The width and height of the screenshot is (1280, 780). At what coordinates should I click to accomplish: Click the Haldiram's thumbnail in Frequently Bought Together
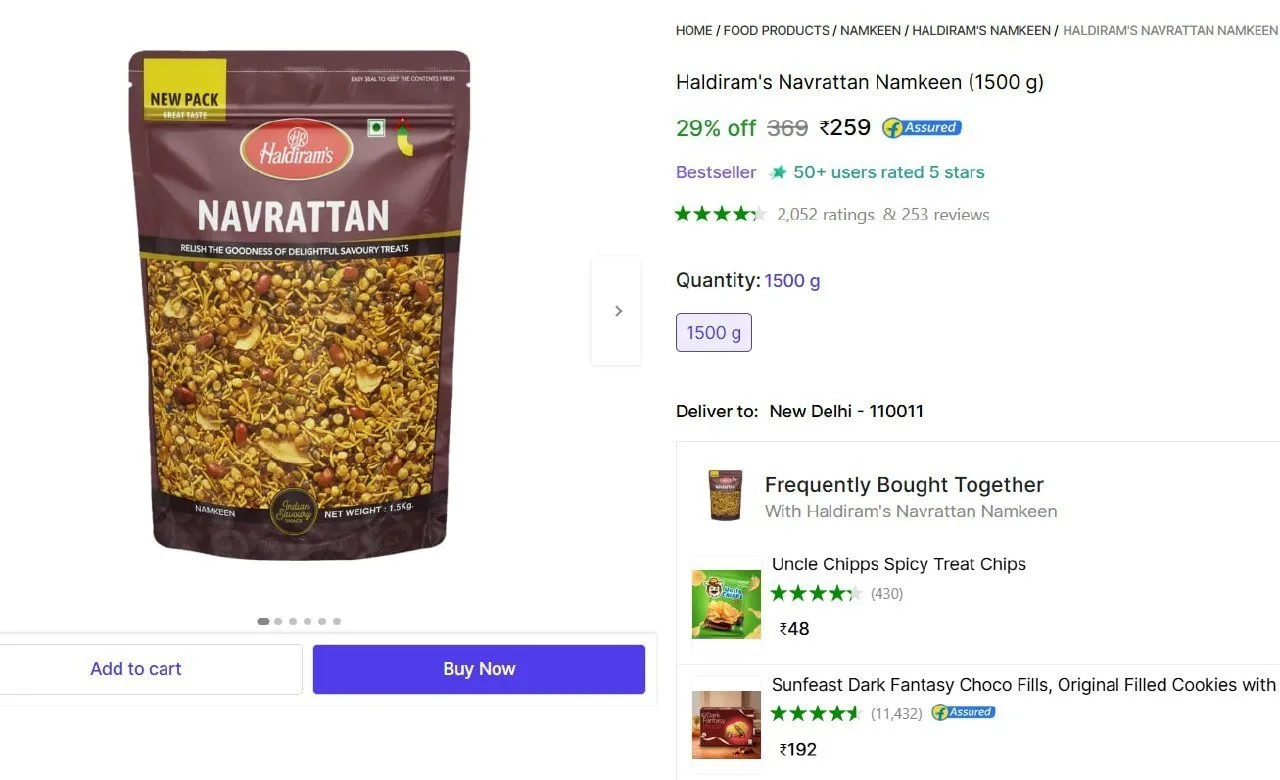pos(726,496)
